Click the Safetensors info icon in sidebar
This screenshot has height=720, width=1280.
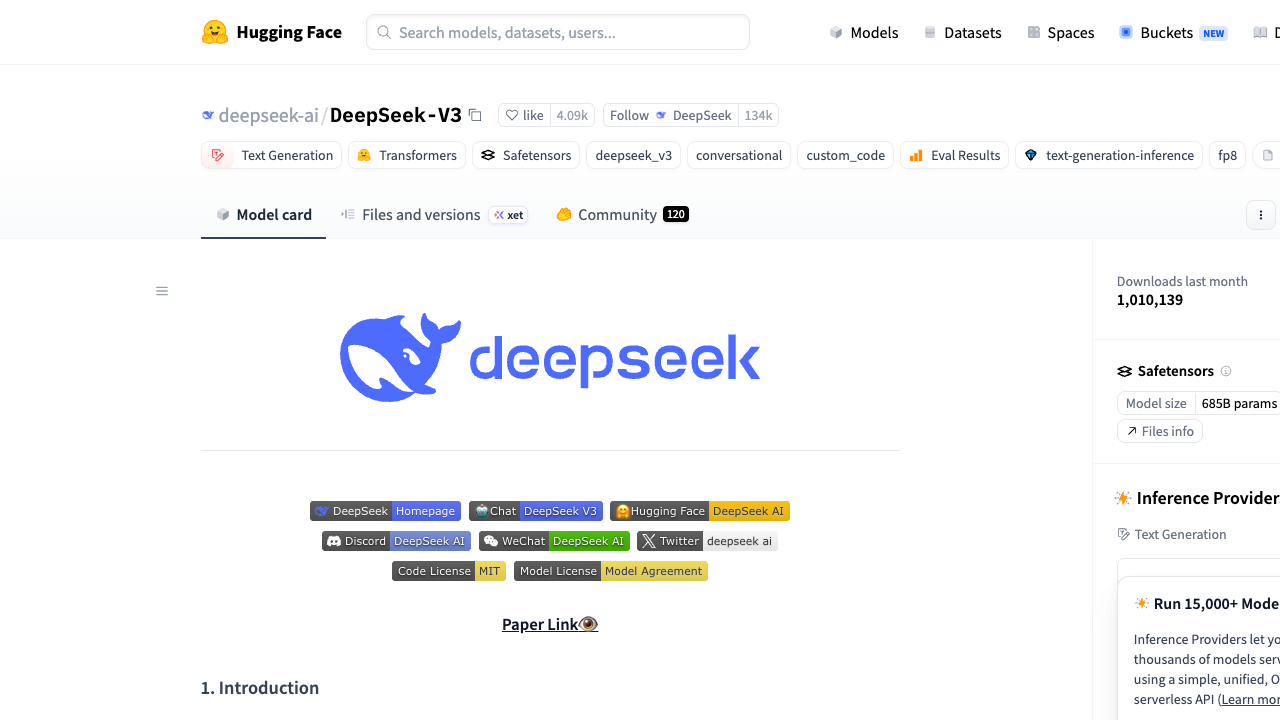1226,371
